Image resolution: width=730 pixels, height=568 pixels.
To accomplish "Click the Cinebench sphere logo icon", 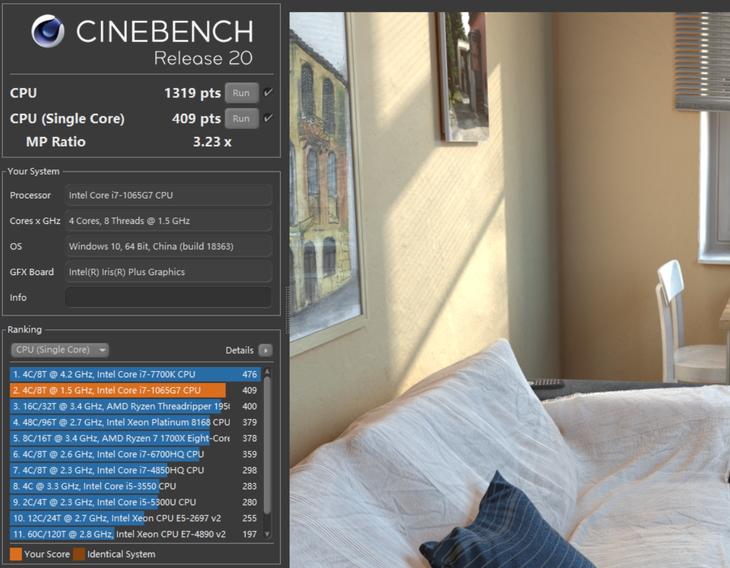I will click(48, 33).
